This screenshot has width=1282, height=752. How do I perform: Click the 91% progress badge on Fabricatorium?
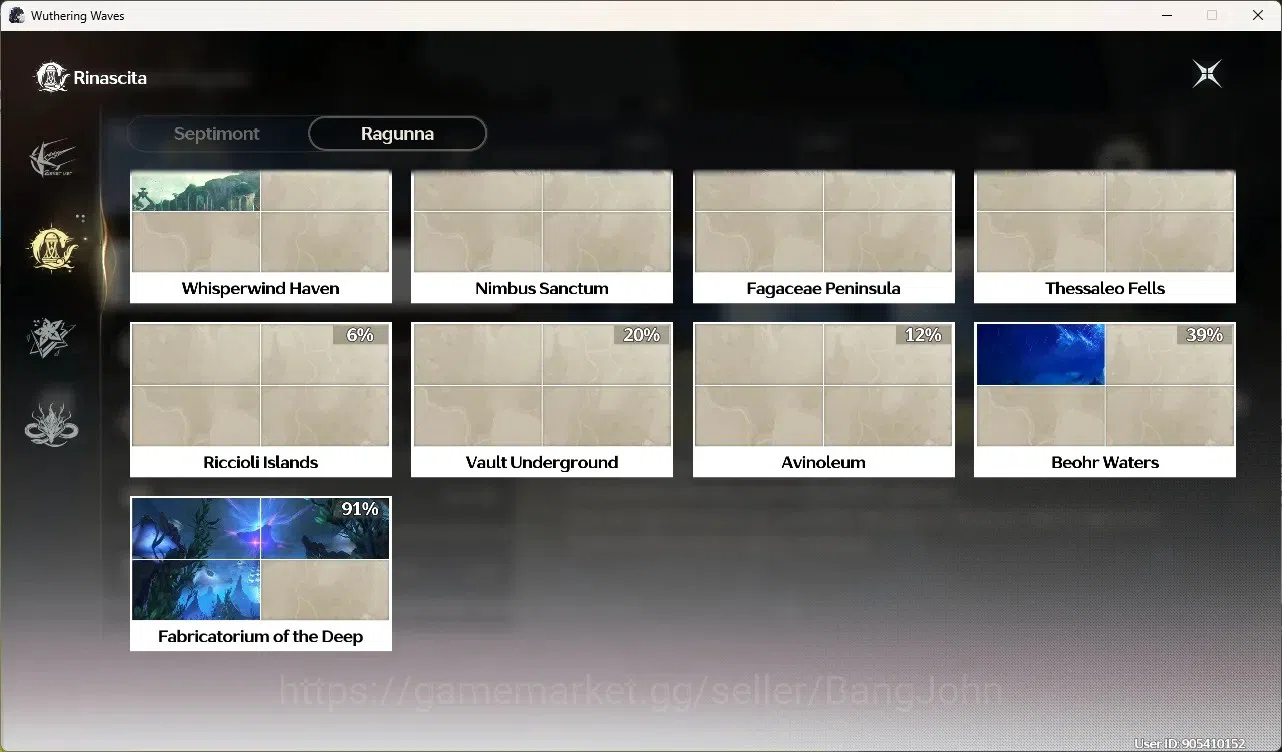pyautogui.click(x=360, y=509)
